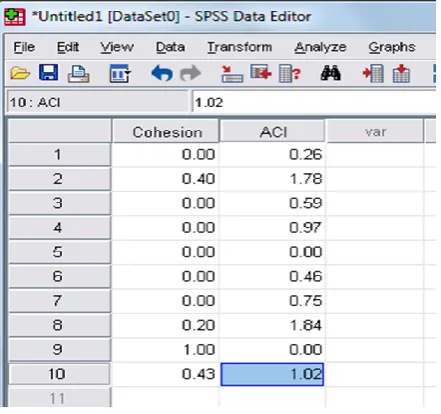Select row 1 header
This screenshot has height=414, width=441.
[60, 154]
